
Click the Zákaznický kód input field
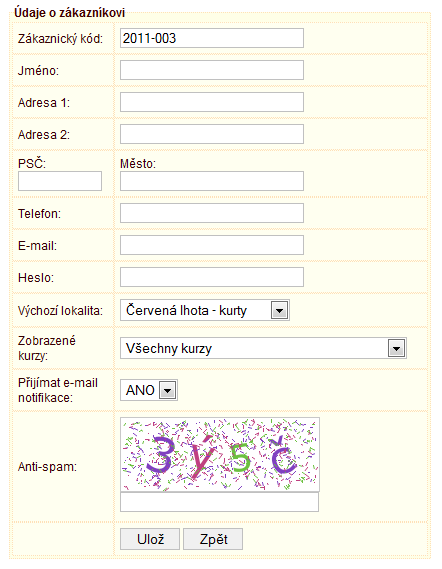212,38
